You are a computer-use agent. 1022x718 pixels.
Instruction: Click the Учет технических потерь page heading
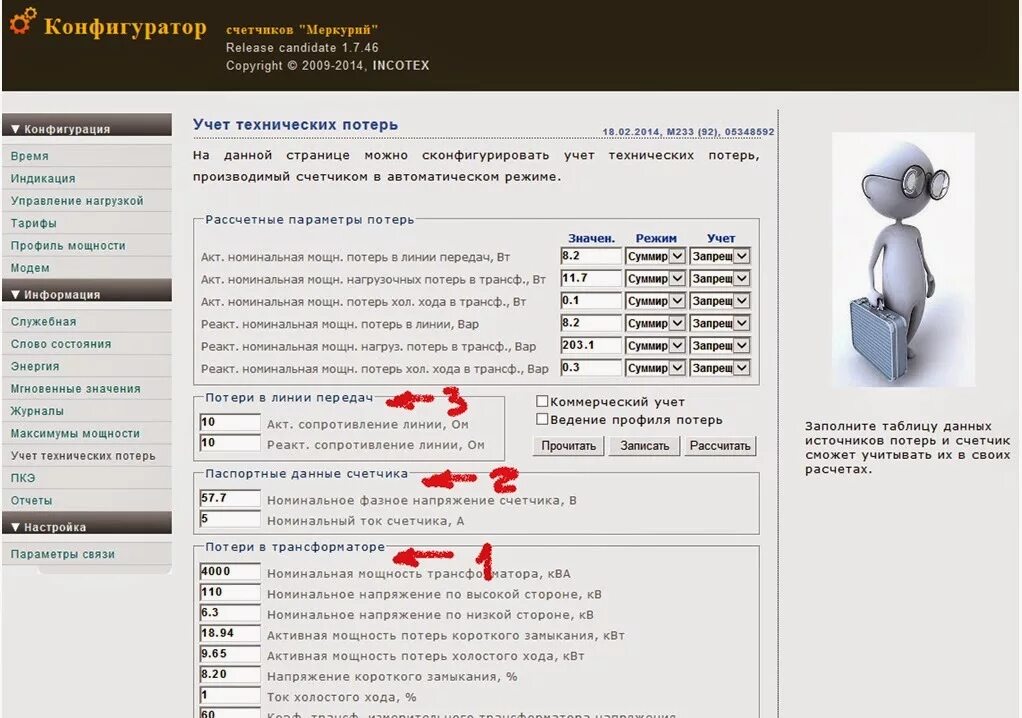[x=295, y=124]
